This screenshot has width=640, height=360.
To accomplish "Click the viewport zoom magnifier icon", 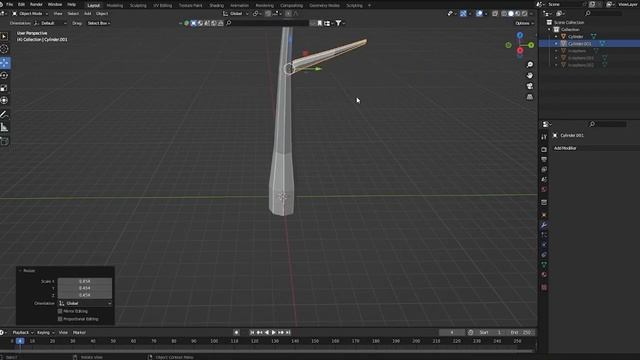I will coord(530,65).
